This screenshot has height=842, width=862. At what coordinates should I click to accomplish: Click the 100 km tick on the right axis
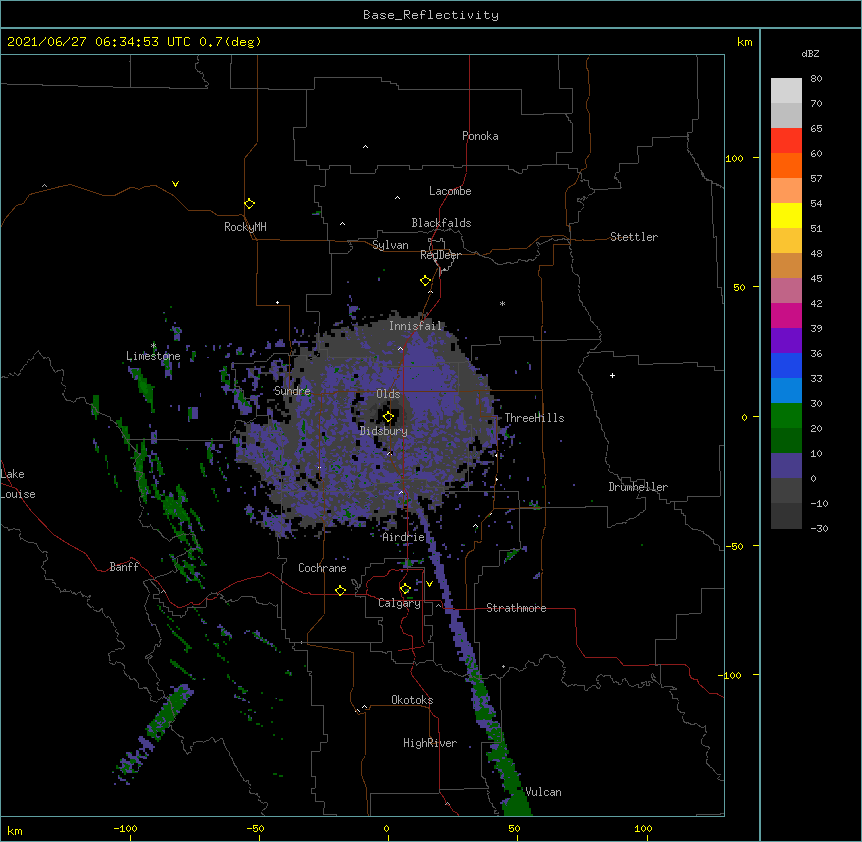pyautogui.click(x=734, y=158)
